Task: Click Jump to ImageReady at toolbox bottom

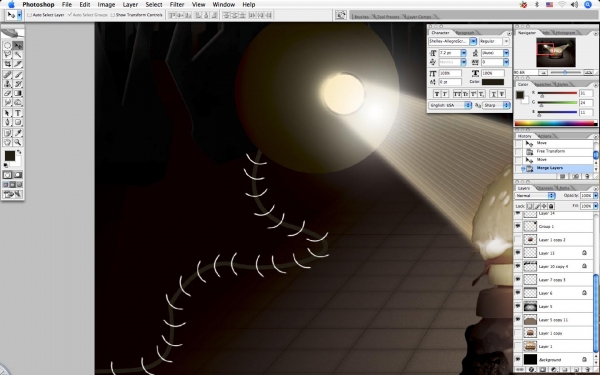Action: point(13,194)
